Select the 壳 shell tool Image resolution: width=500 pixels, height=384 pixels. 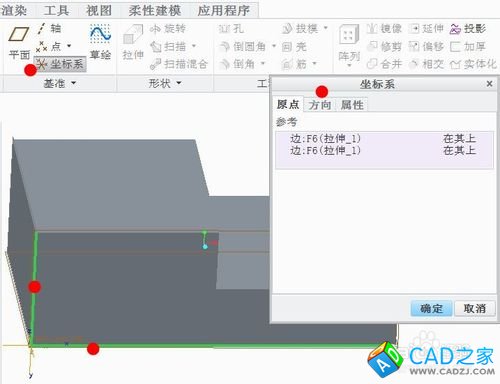294,47
